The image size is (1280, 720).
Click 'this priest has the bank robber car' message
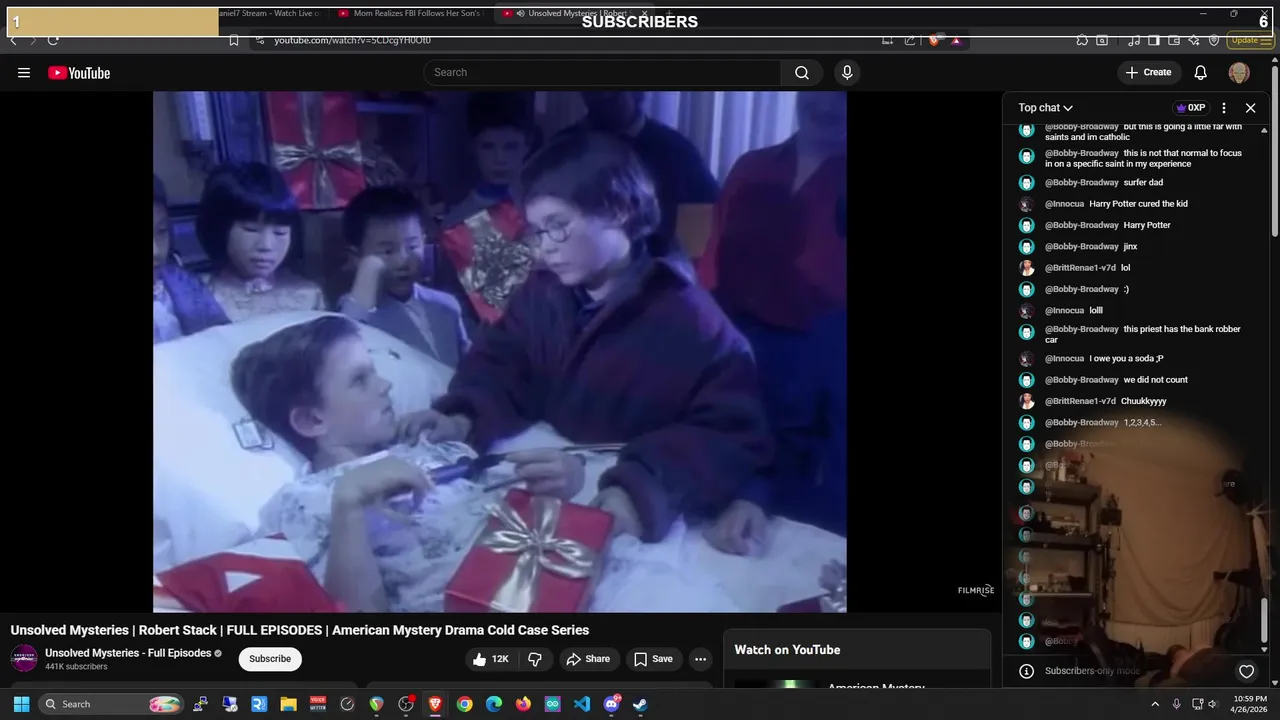[1143, 334]
